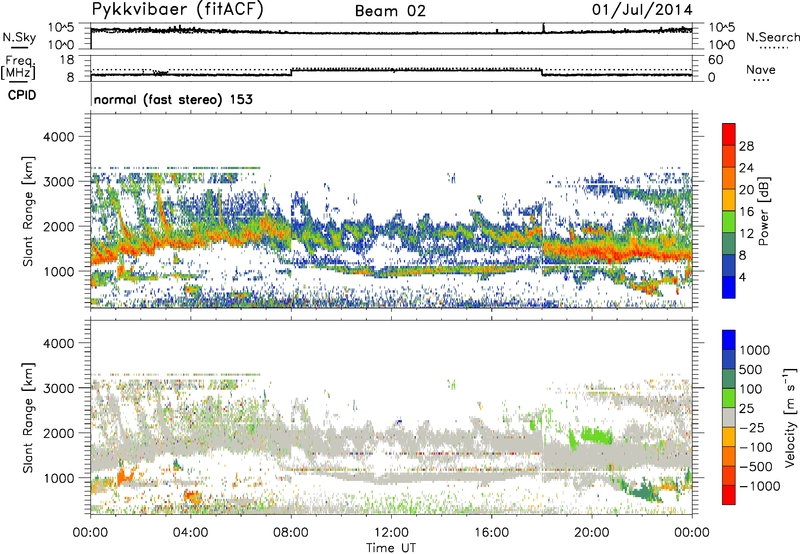Click the "18" frequency axis tick label
Image resolution: width=800 pixels, height=554 pixels.
tap(67, 60)
